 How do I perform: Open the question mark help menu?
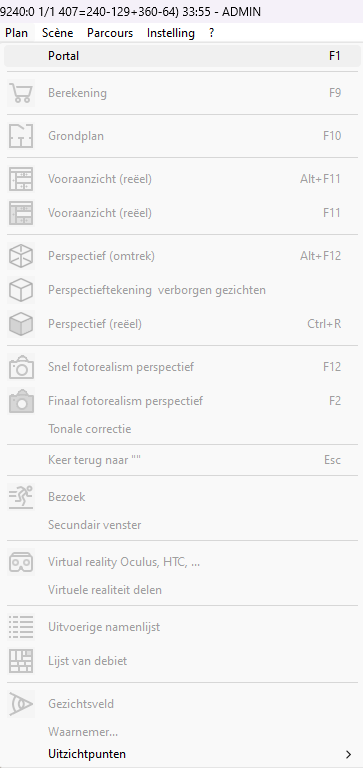coord(211,33)
